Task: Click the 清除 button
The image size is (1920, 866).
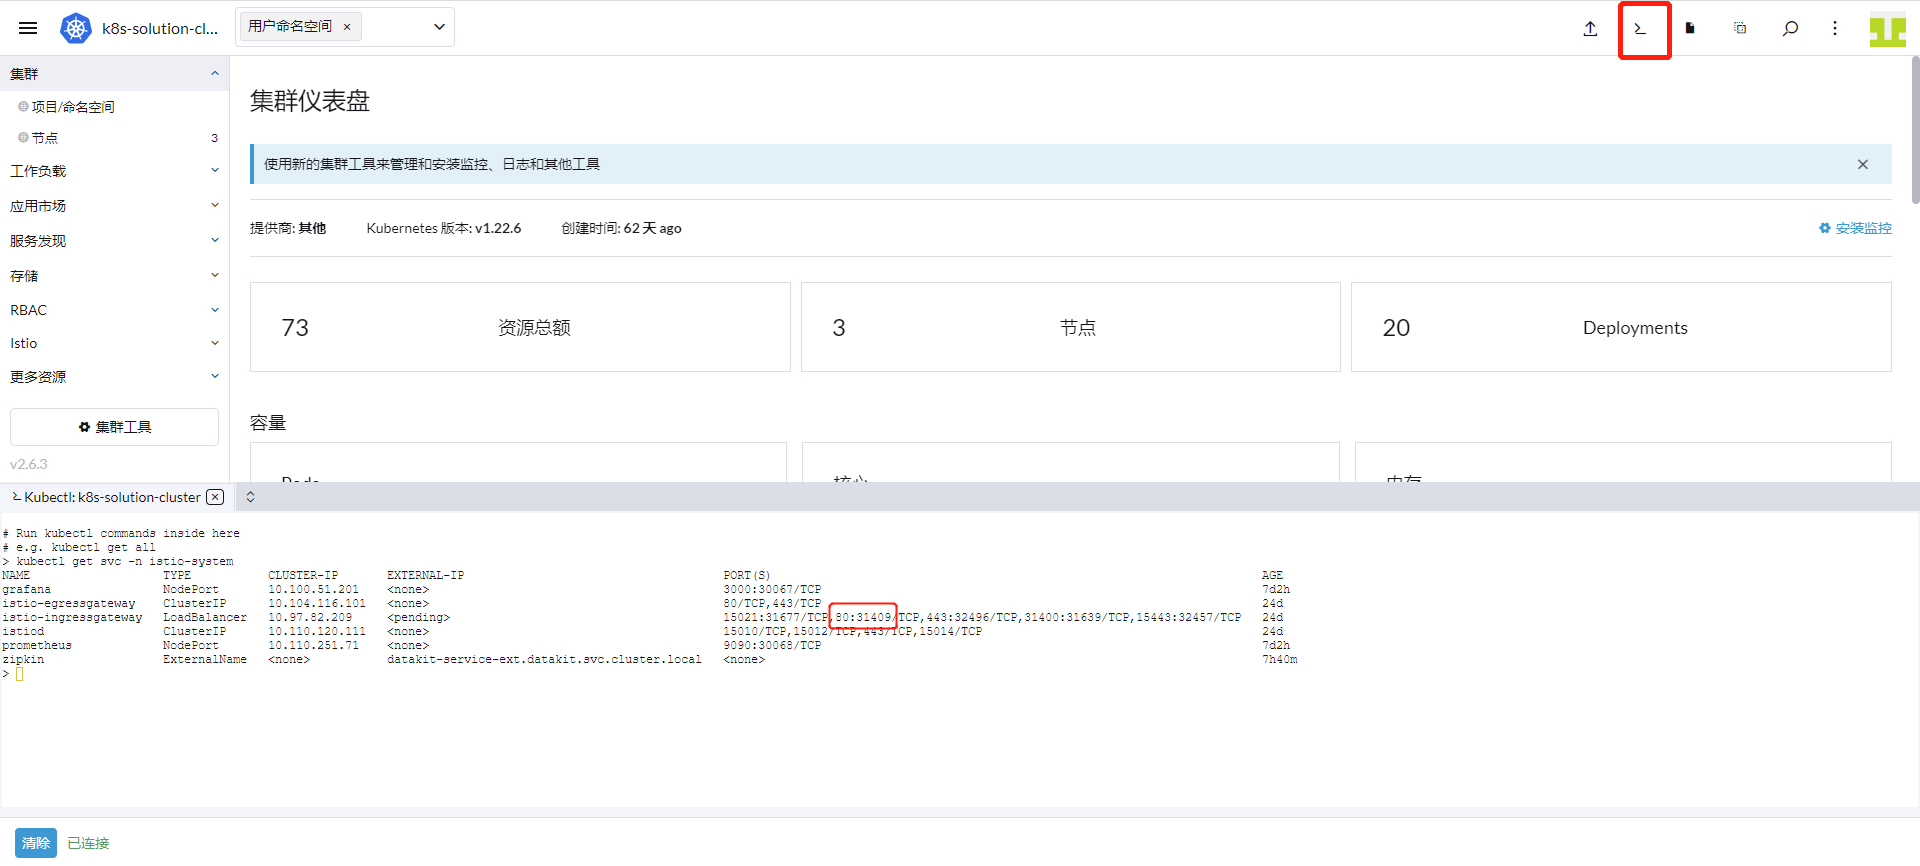Action: pyautogui.click(x=36, y=843)
